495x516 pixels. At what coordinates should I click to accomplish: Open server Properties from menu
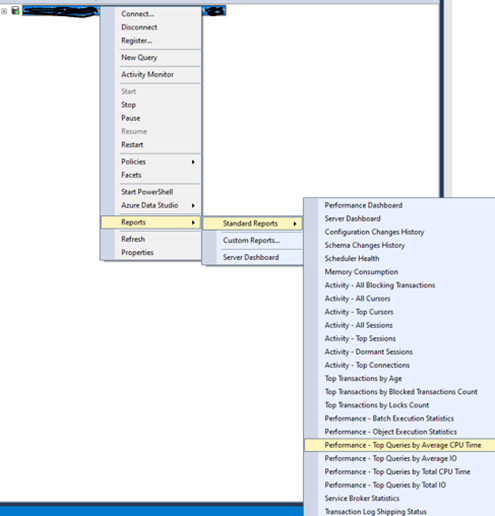pyautogui.click(x=137, y=253)
